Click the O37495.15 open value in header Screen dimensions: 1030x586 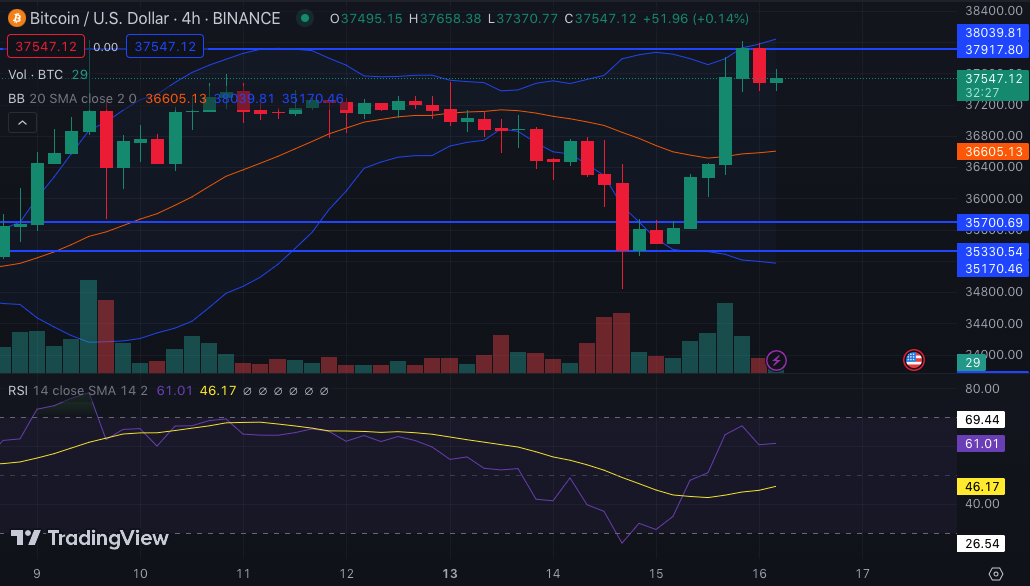pyautogui.click(x=366, y=18)
